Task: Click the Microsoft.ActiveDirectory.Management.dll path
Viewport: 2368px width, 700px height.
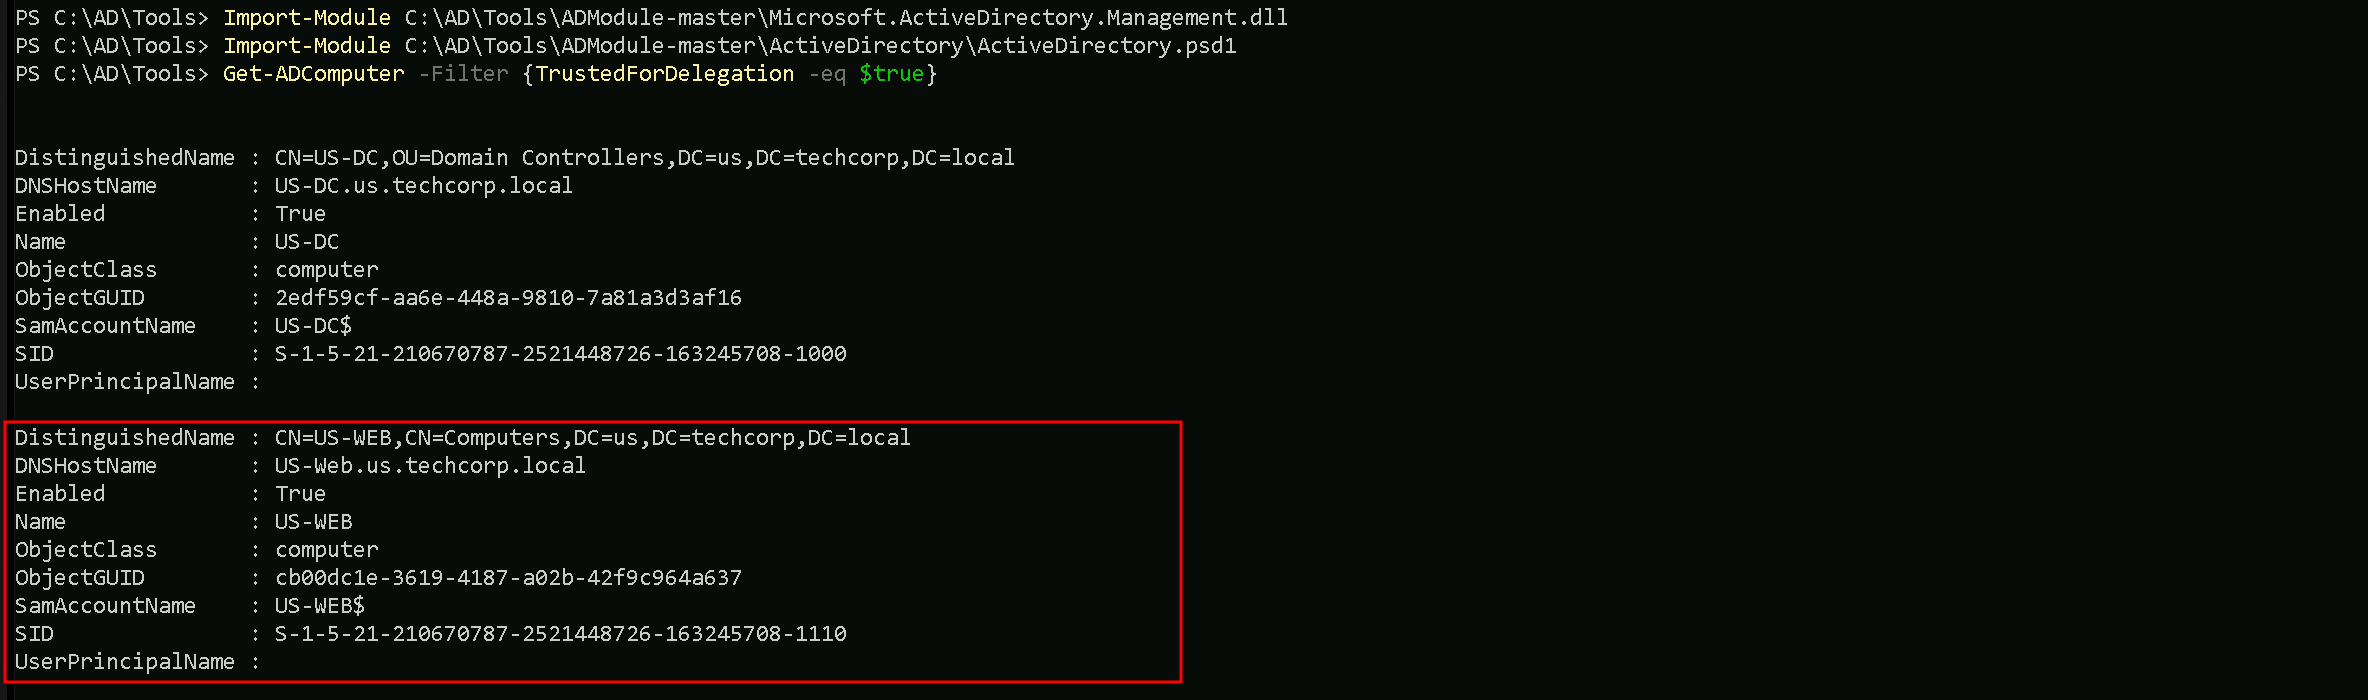Action: [846, 18]
